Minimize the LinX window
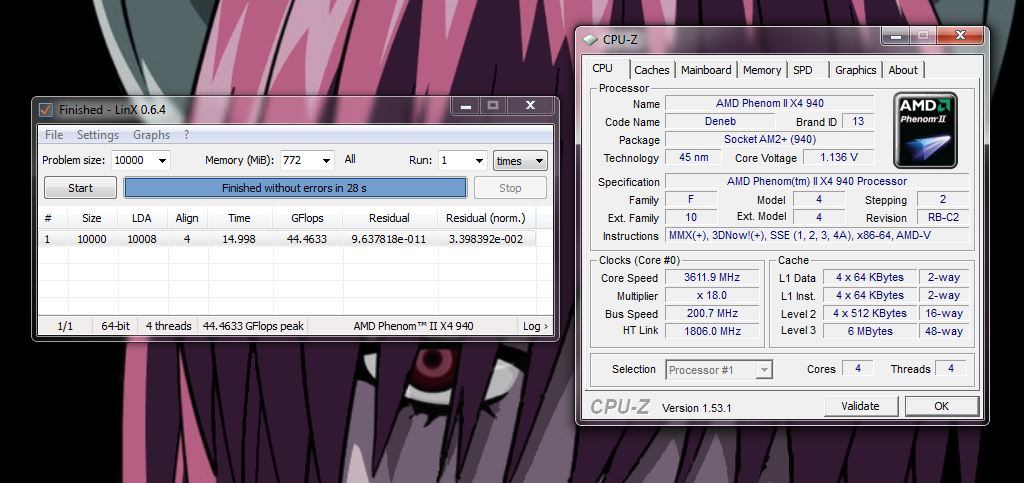The image size is (1024, 483). point(466,106)
